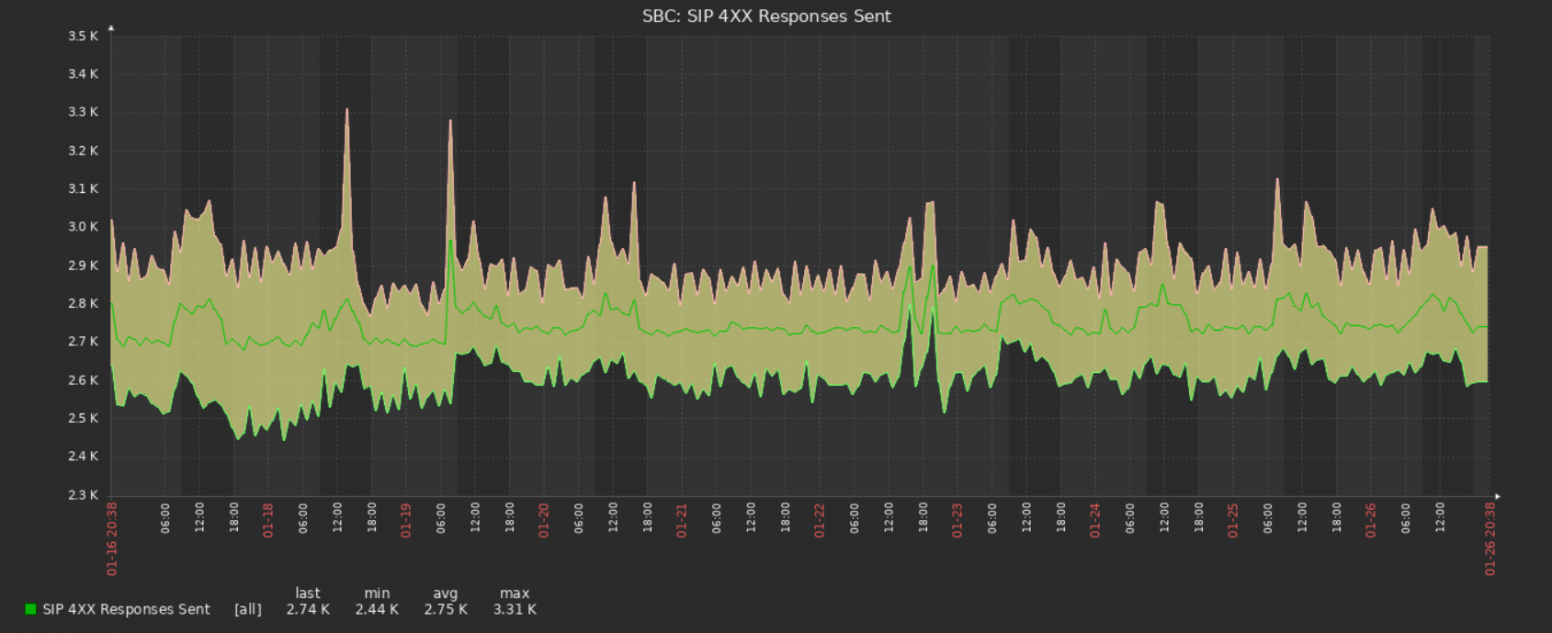Viewport: 1552px width, 633px height.
Task: Click the 3.5 K label on the Y-axis
Action: pos(83,36)
